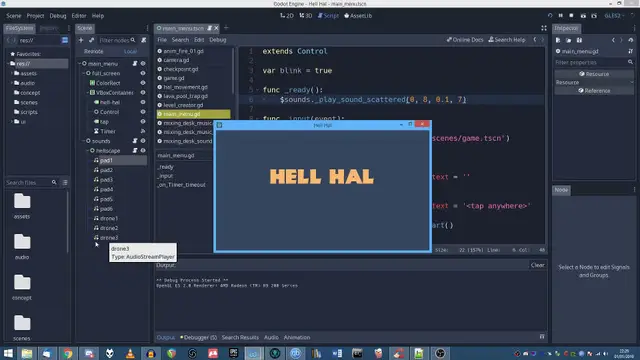Add a new node with plus icon
The height and width of the screenshot is (360, 640).
point(81,40)
